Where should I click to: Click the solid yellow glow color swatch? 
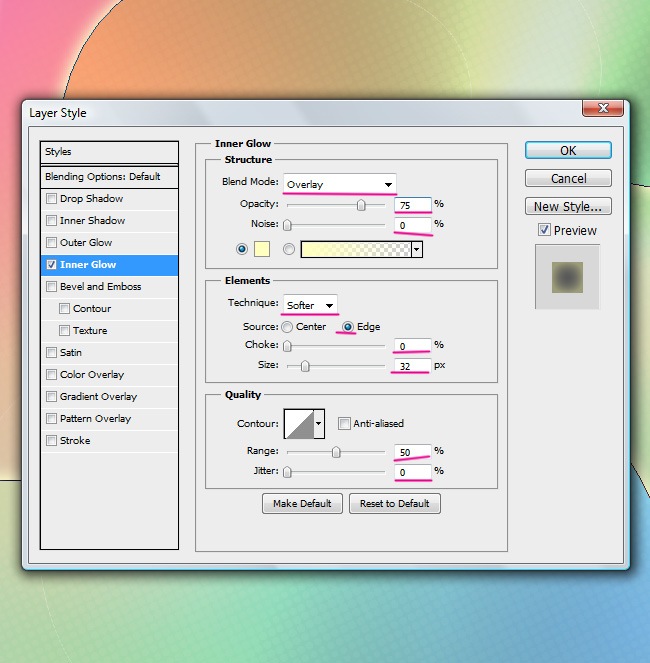point(263,249)
